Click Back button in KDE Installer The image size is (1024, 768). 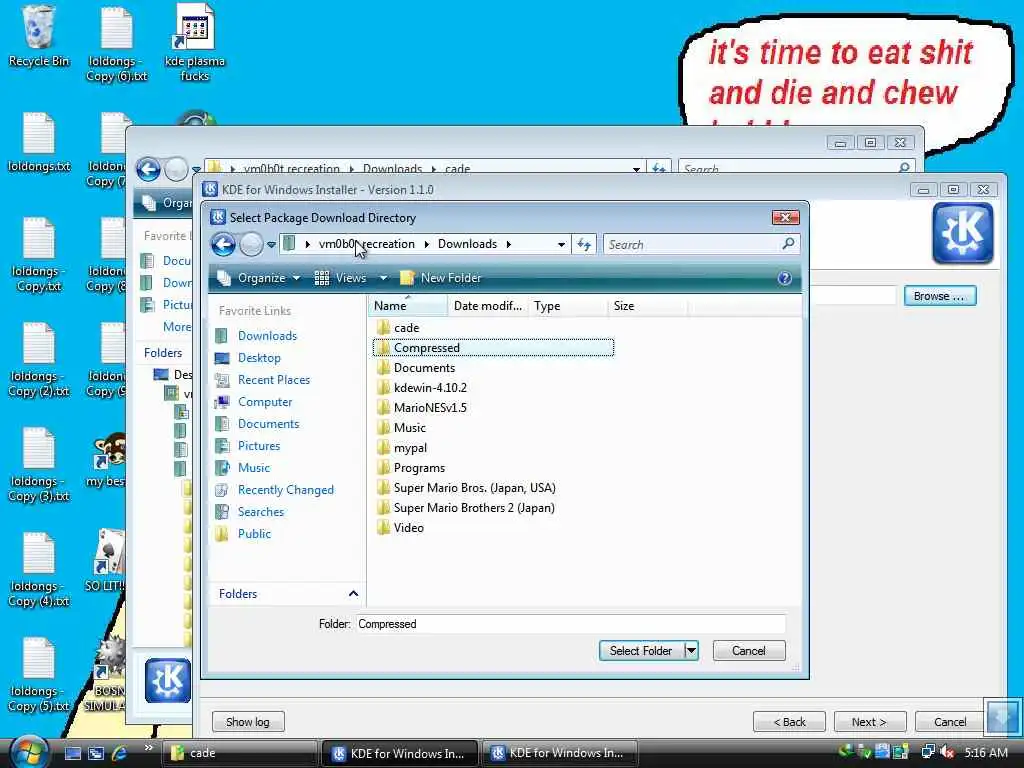pyautogui.click(x=789, y=722)
